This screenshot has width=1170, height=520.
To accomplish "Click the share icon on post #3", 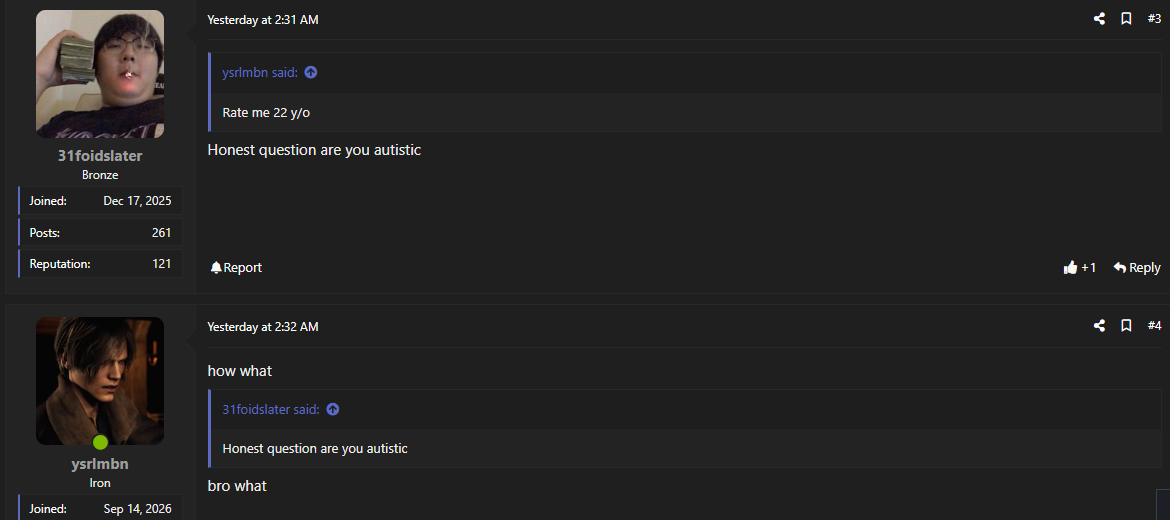I will tap(1099, 19).
